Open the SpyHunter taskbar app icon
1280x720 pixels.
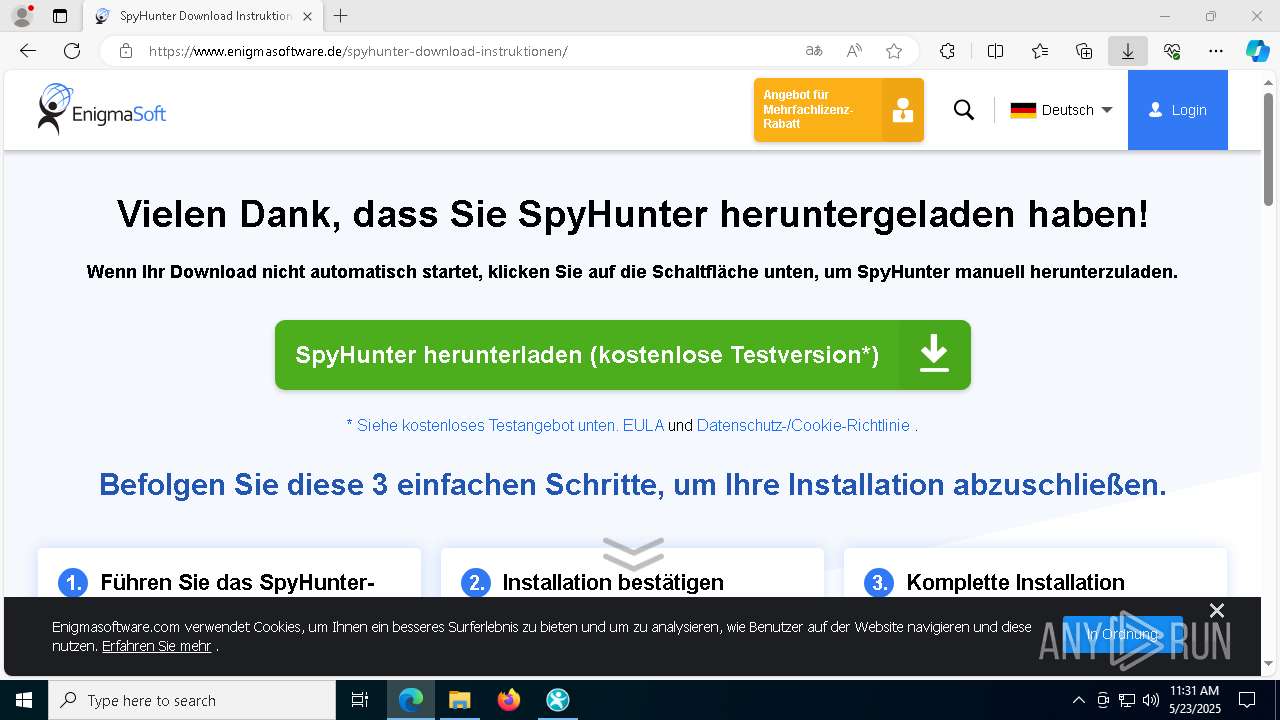(x=558, y=700)
